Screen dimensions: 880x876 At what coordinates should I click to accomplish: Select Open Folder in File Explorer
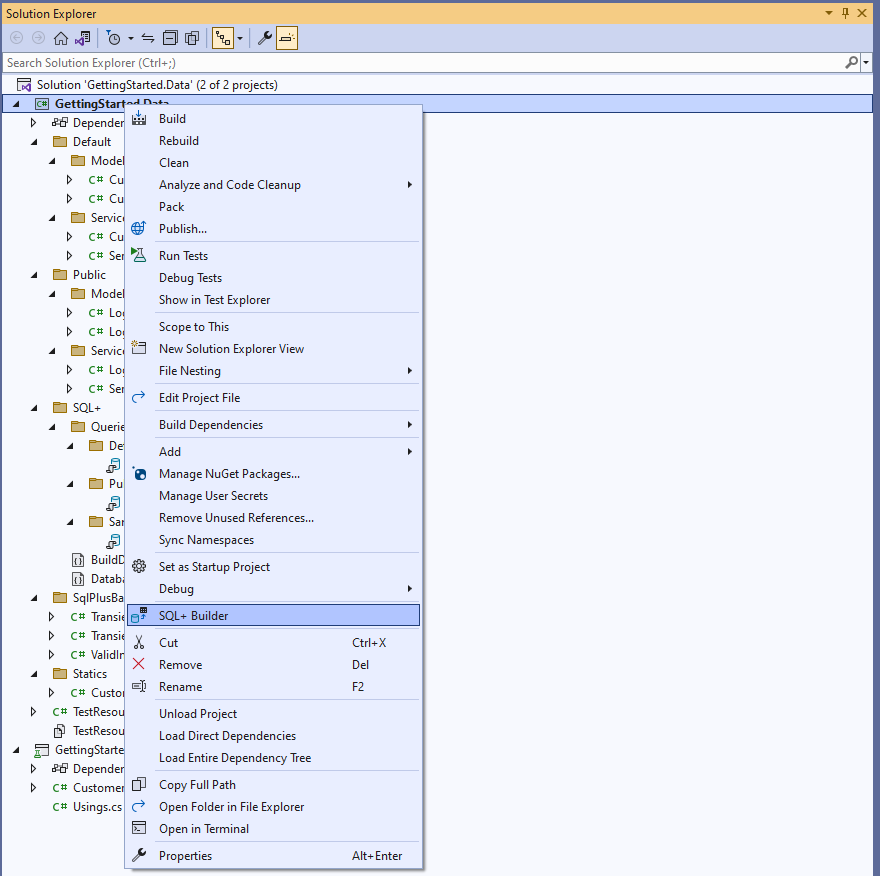pyautogui.click(x=273, y=807)
